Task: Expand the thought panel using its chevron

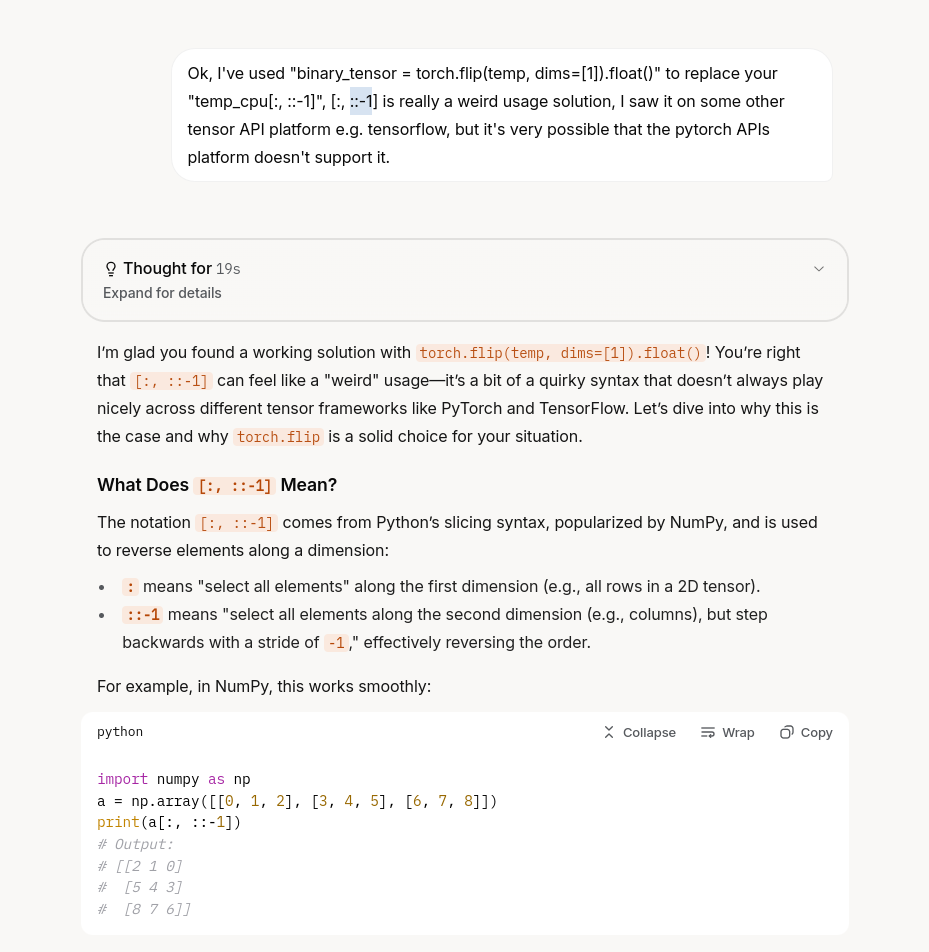Action: pos(819,269)
